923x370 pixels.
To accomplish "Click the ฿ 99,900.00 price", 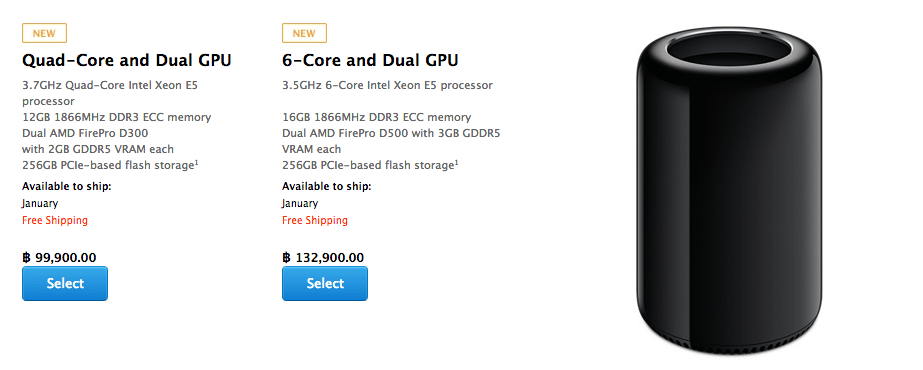I will 59,257.
